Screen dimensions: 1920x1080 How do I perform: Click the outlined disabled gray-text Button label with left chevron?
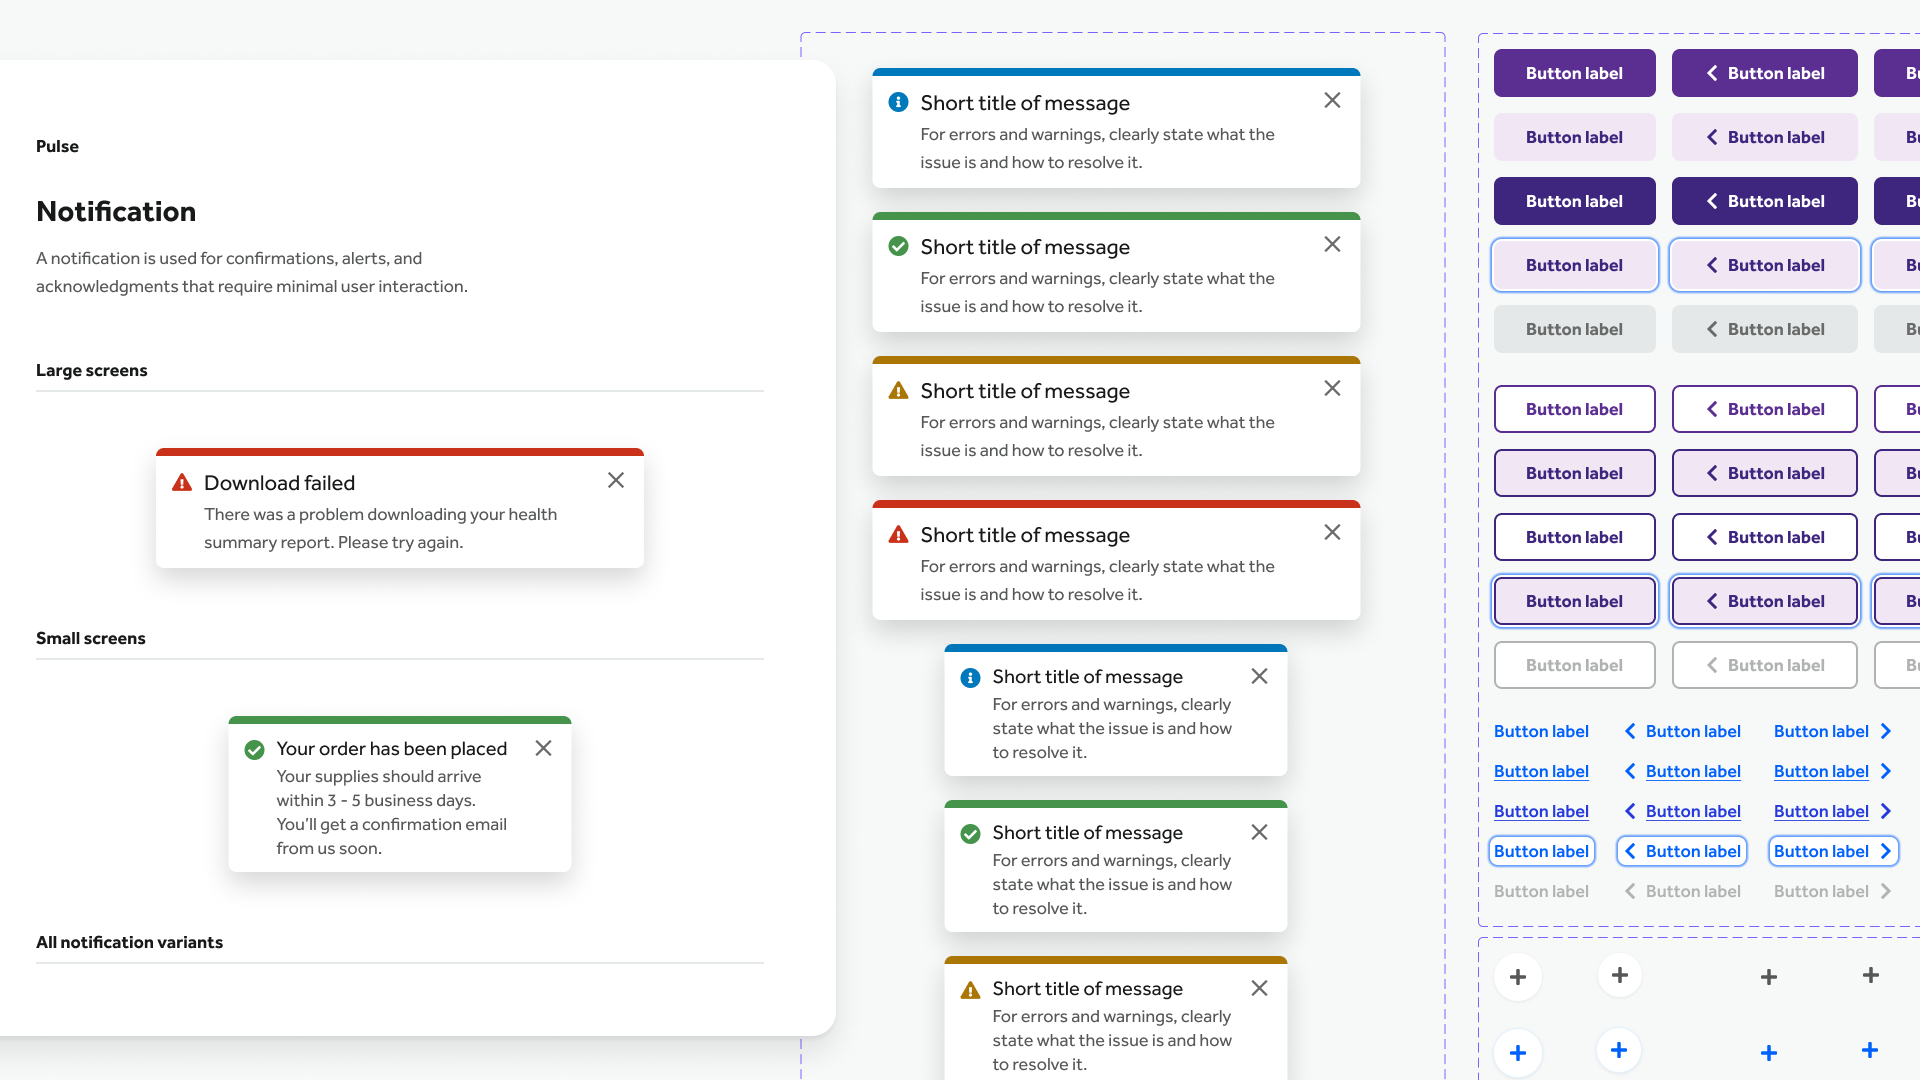pos(1765,665)
